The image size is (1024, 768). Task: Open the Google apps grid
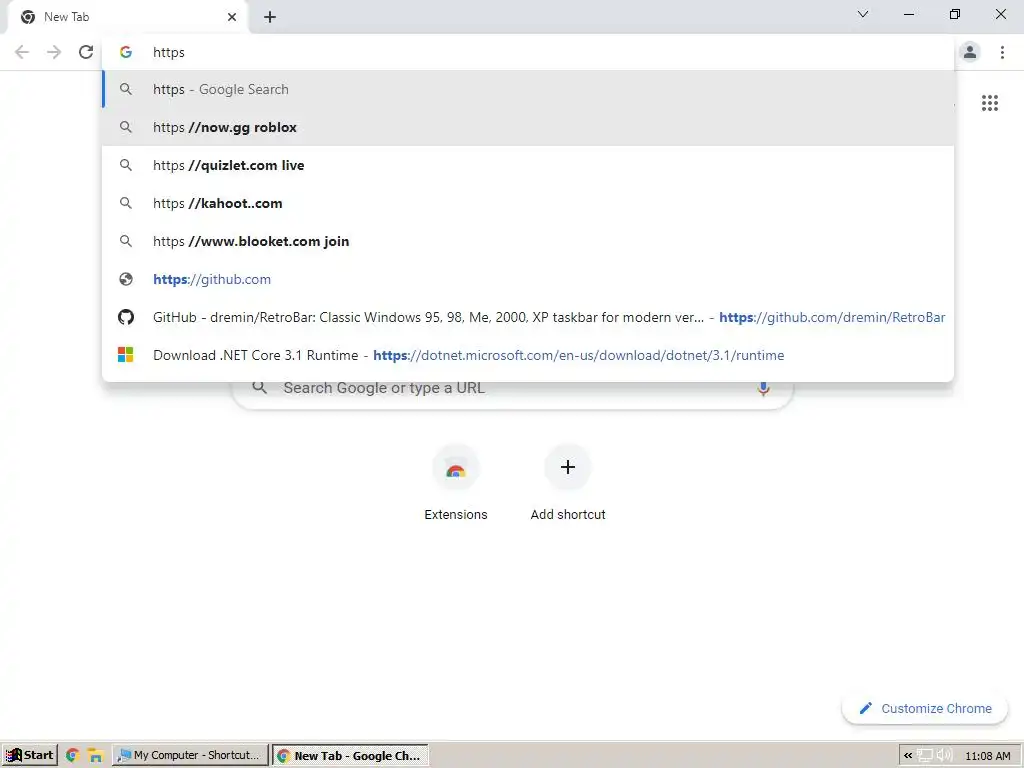pyautogui.click(x=989, y=103)
